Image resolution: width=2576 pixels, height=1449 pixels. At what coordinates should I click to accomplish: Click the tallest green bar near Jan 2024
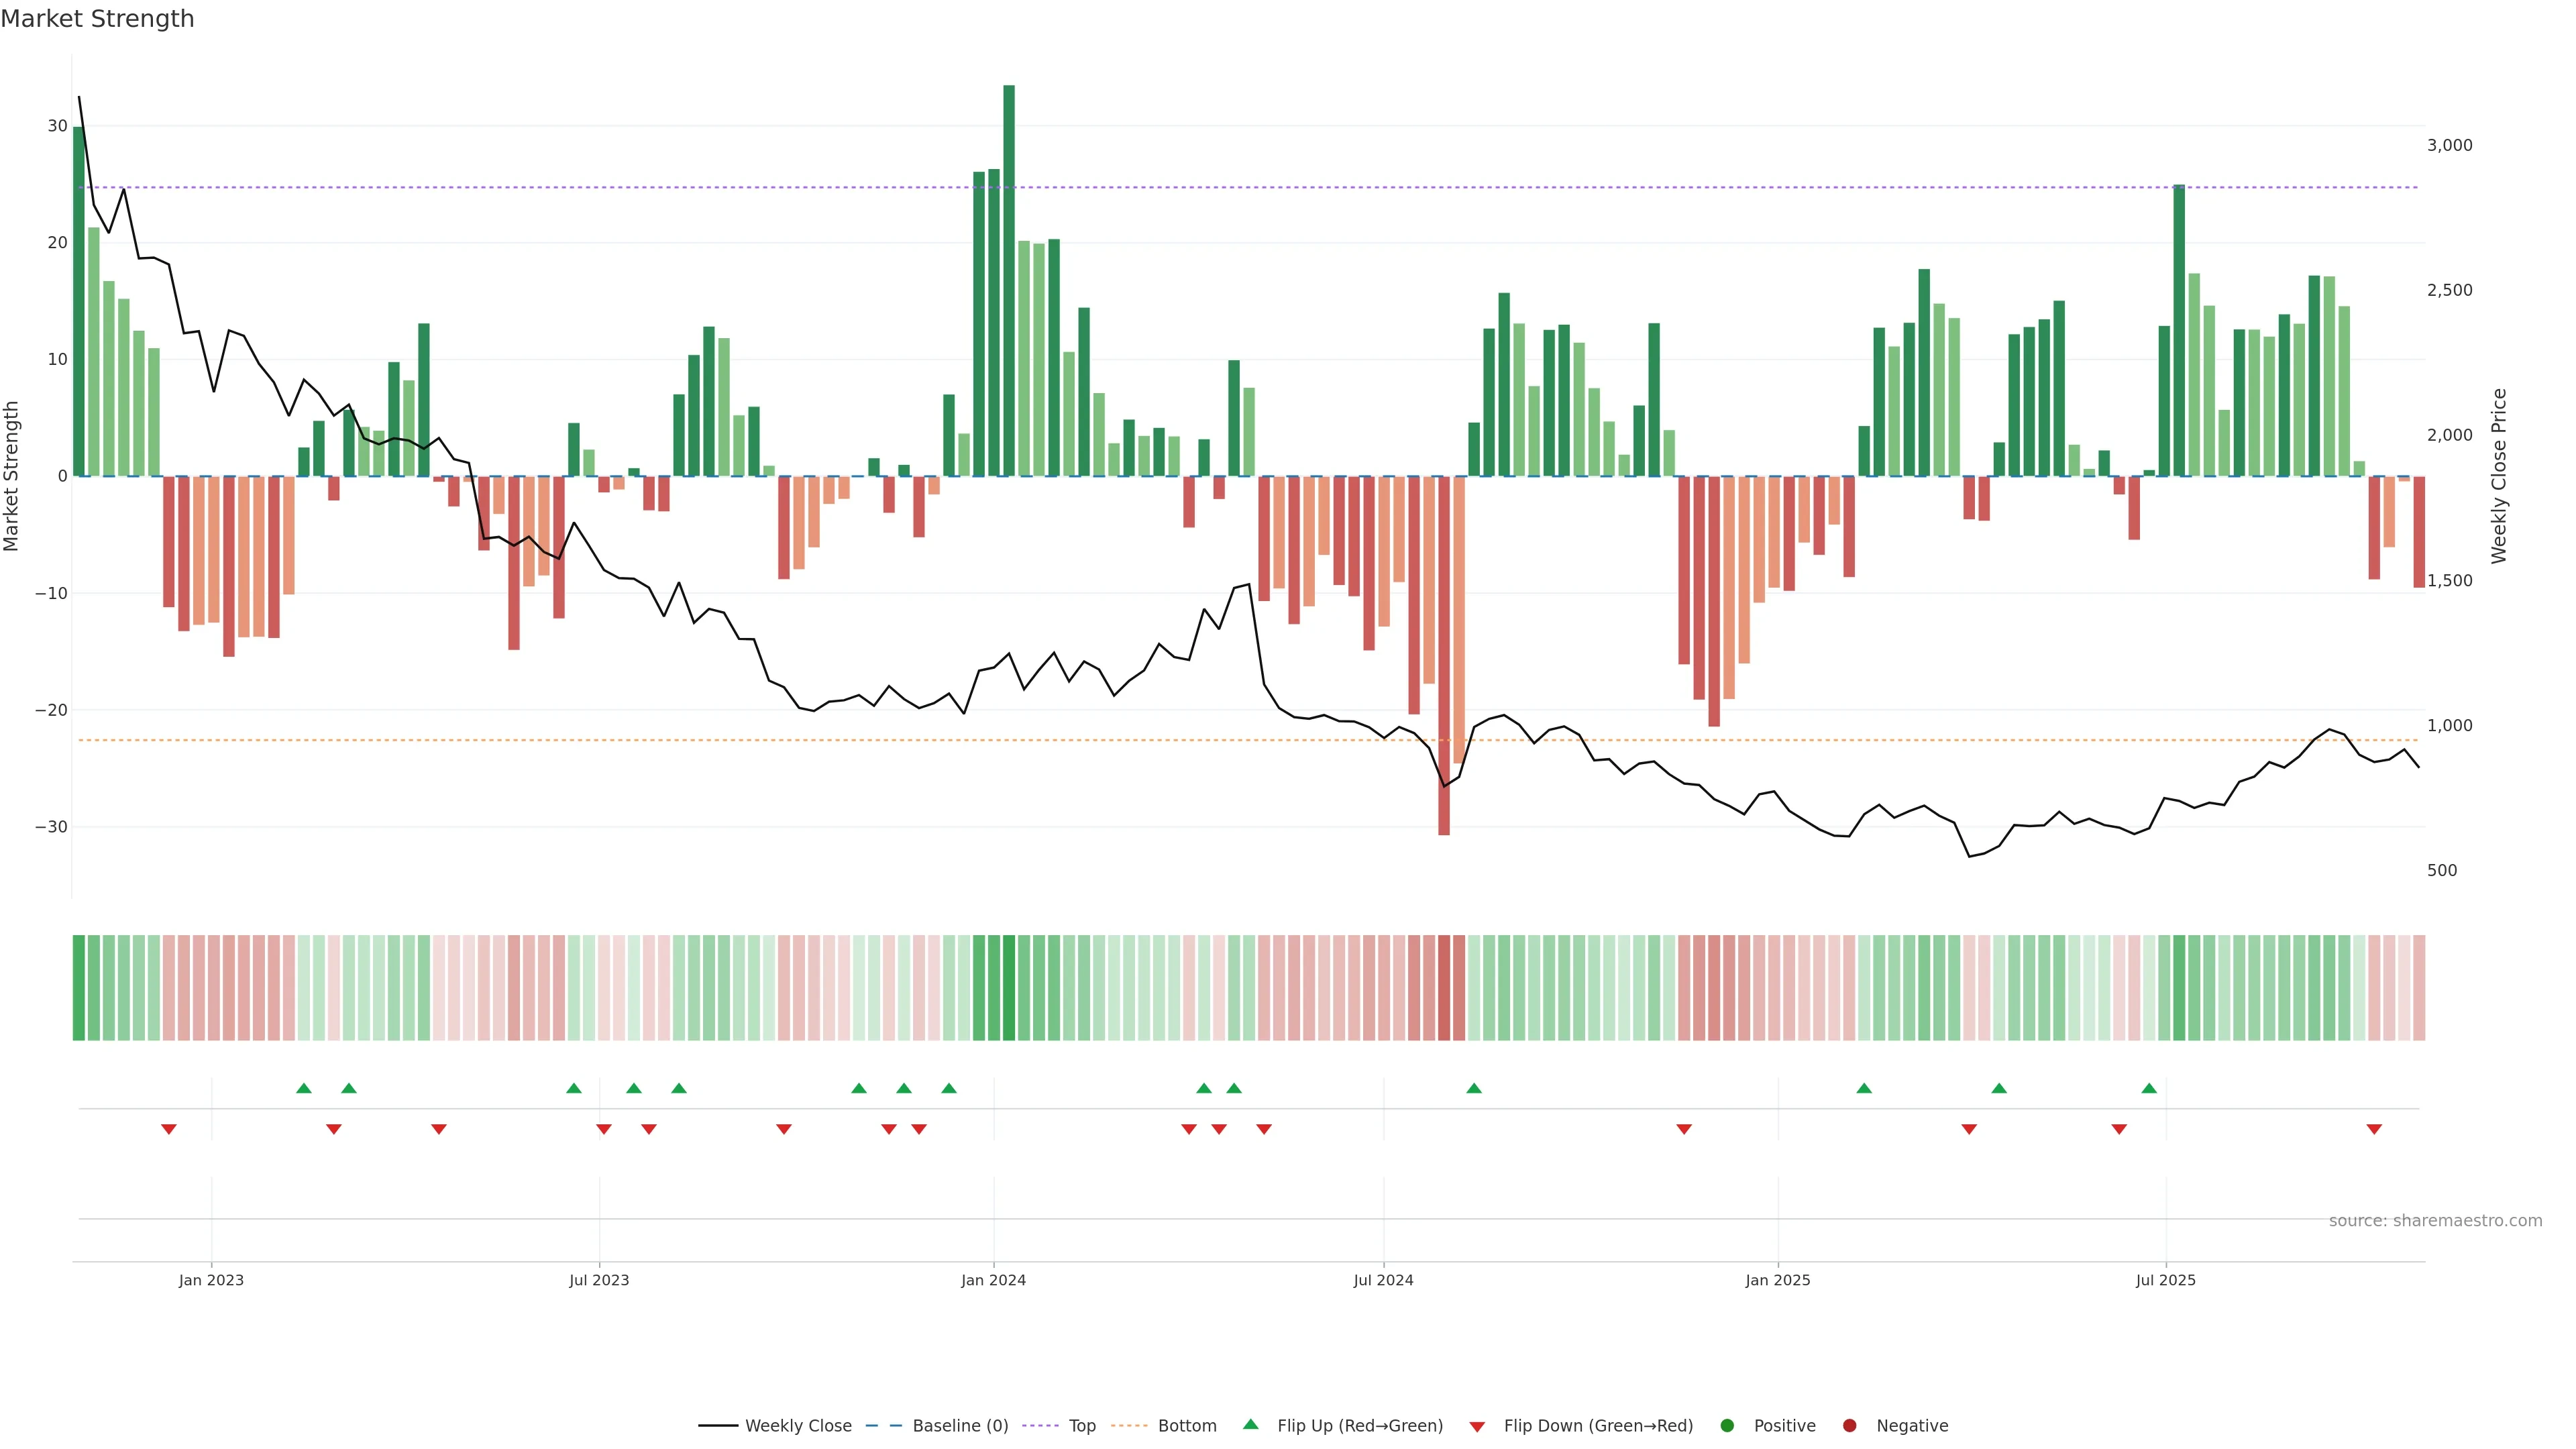pyautogui.click(x=1009, y=280)
